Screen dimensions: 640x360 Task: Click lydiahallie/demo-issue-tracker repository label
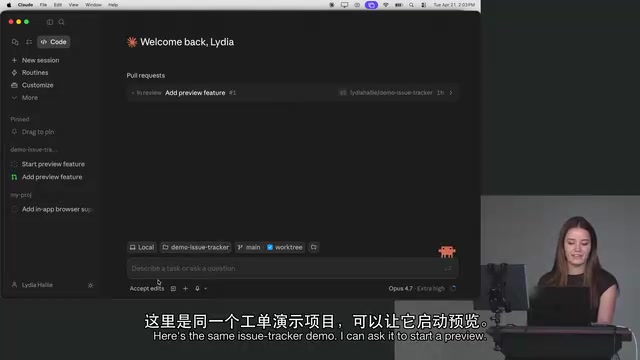(391, 93)
